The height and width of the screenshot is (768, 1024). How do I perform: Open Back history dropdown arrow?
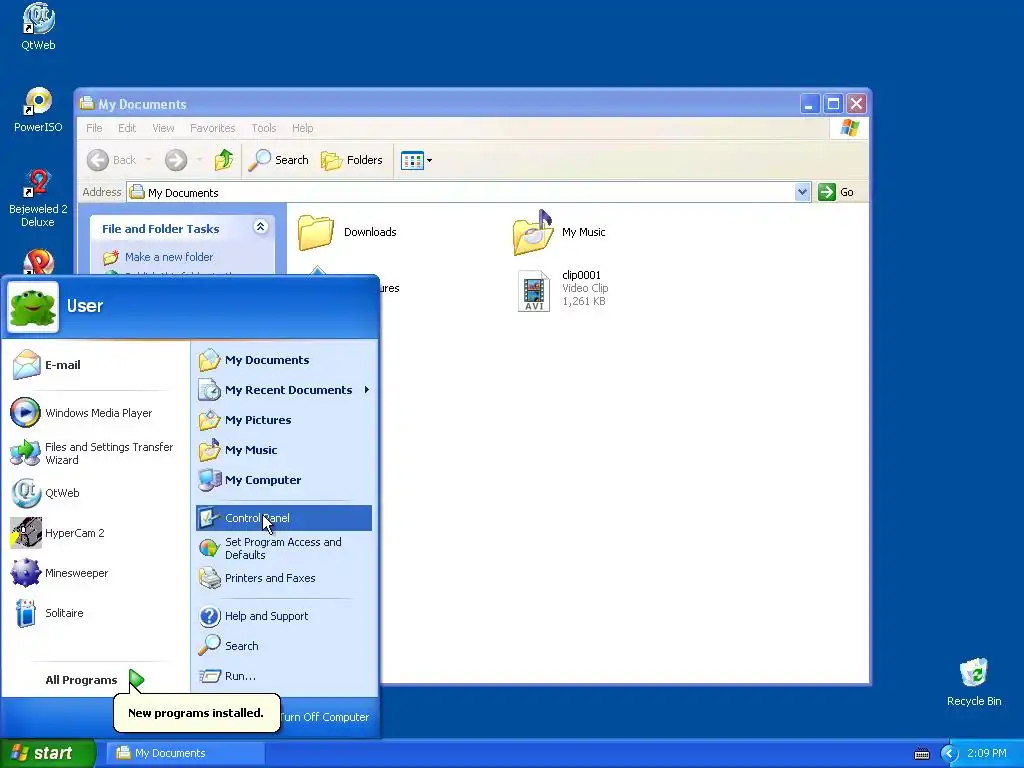(x=148, y=160)
